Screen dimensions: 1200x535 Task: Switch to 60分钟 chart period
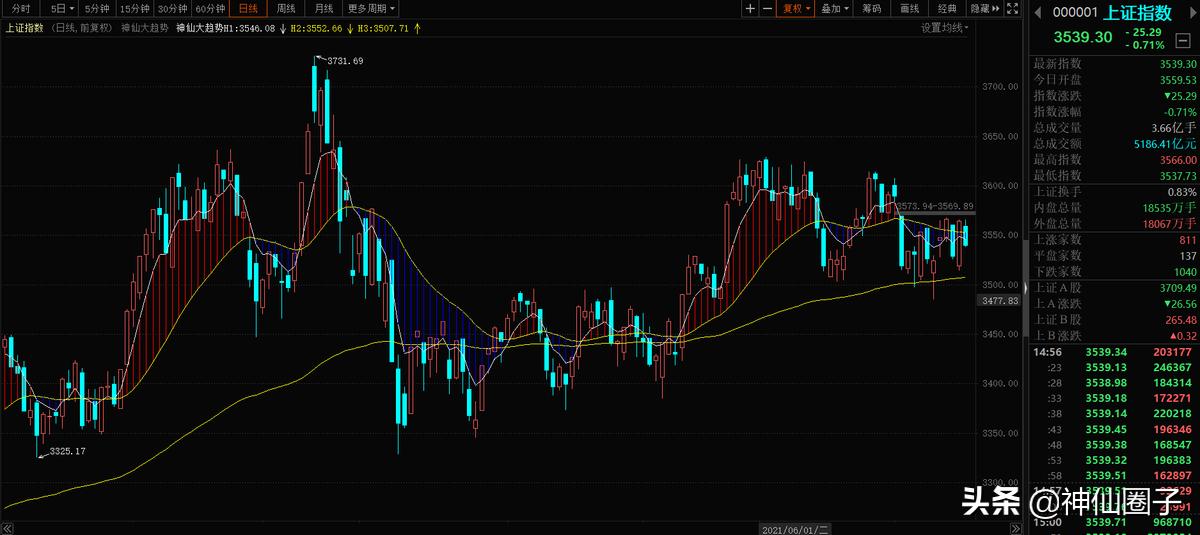point(210,8)
